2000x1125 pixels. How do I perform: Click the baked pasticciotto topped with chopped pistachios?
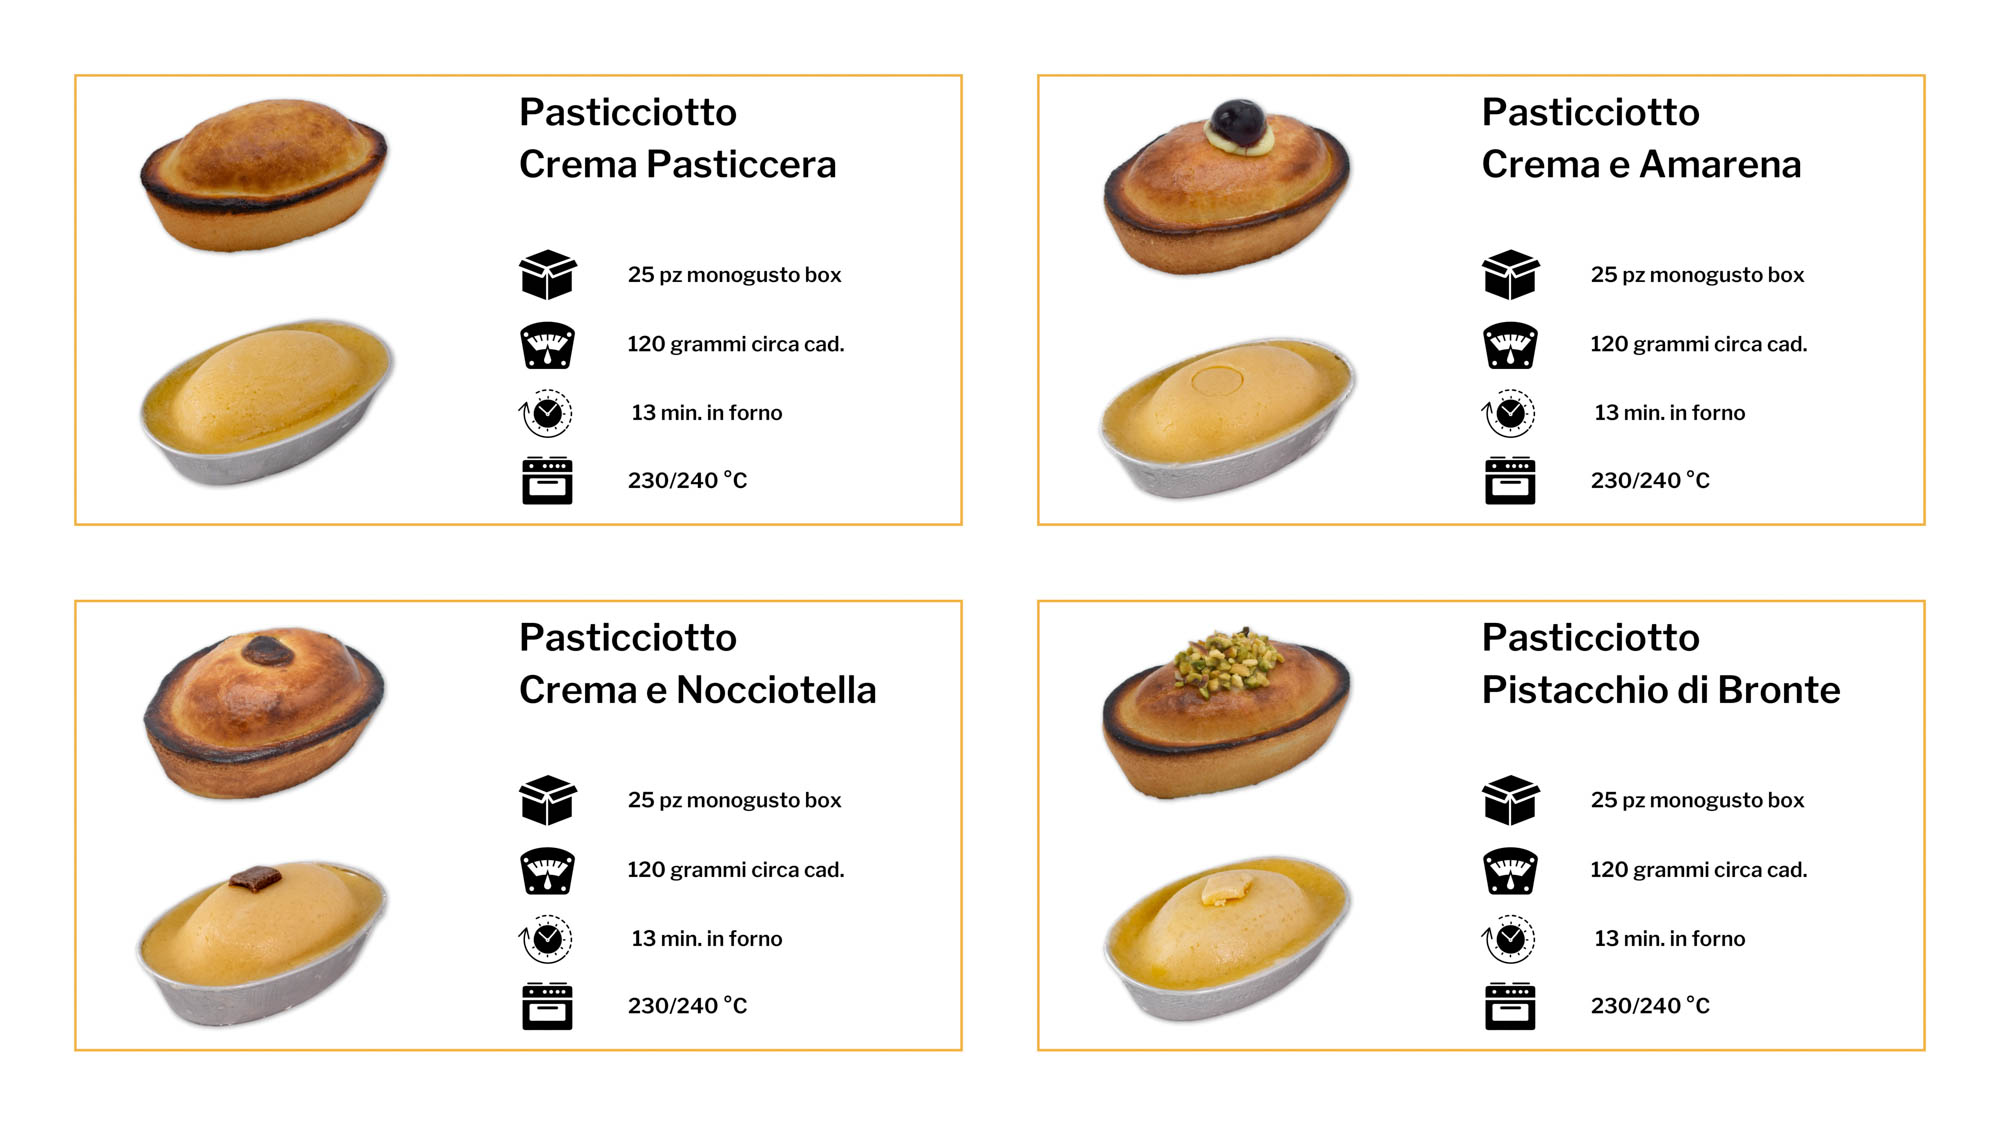(x=1227, y=714)
